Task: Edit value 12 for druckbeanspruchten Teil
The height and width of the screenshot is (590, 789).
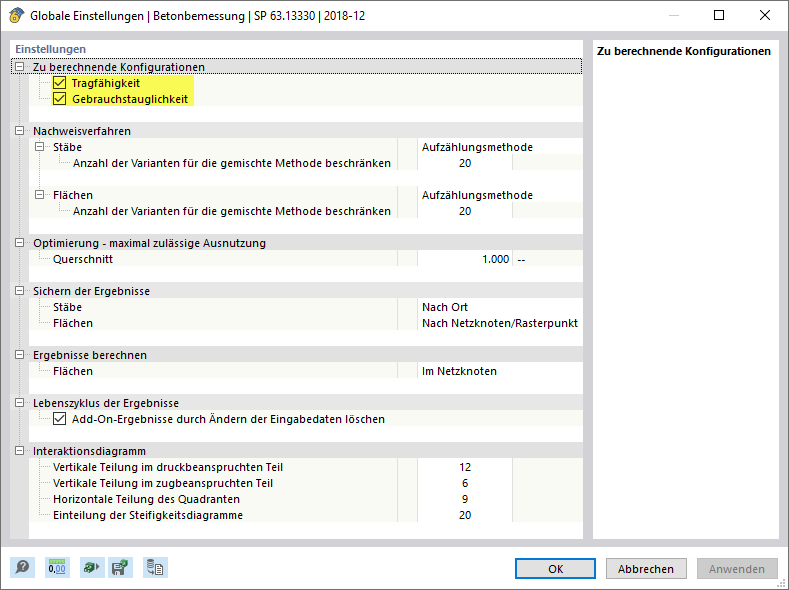Action: coord(464,467)
